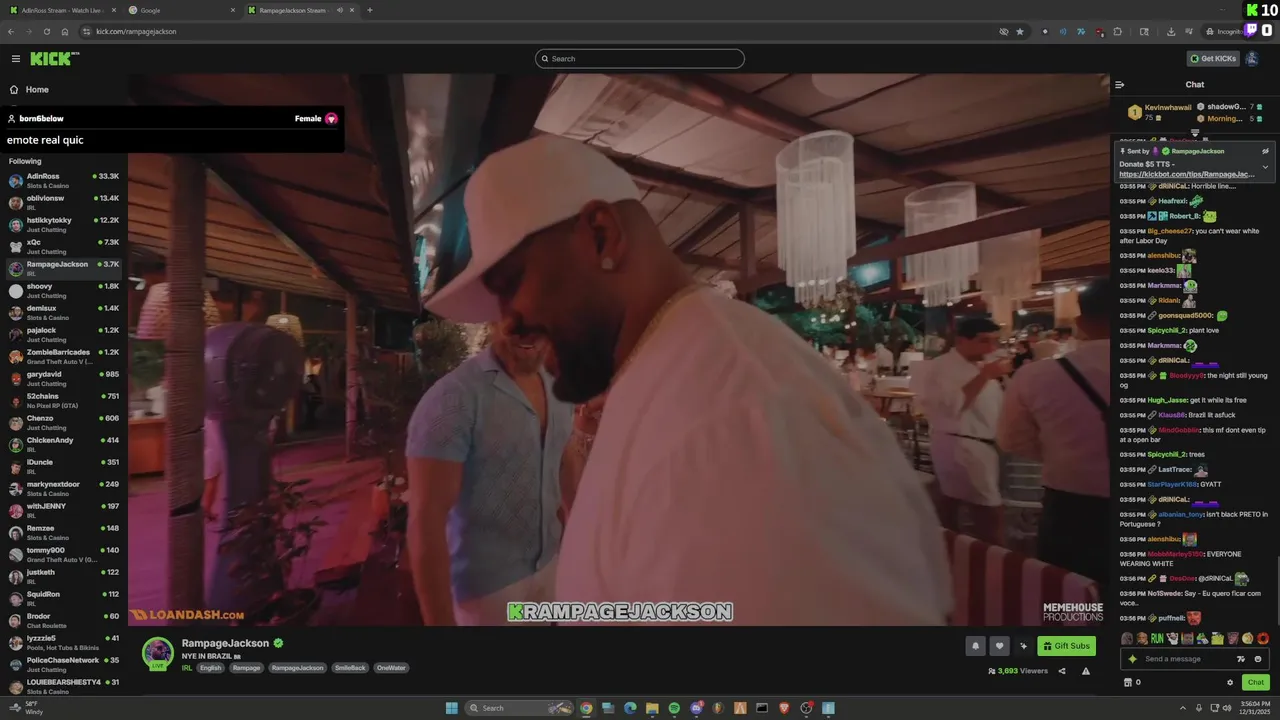Open ChickenAndy channel
This screenshot has width=1280, height=720.
pos(64,444)
